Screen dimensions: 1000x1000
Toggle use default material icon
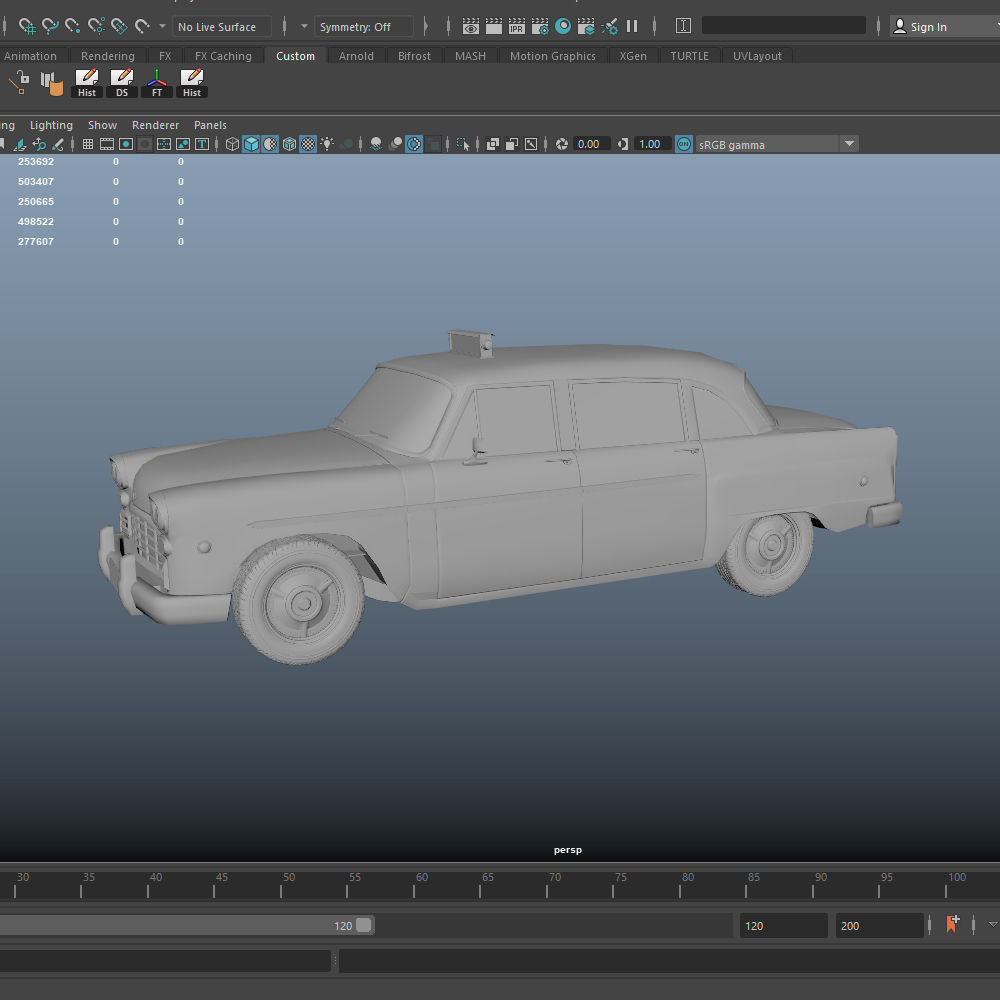coord(270,144)
